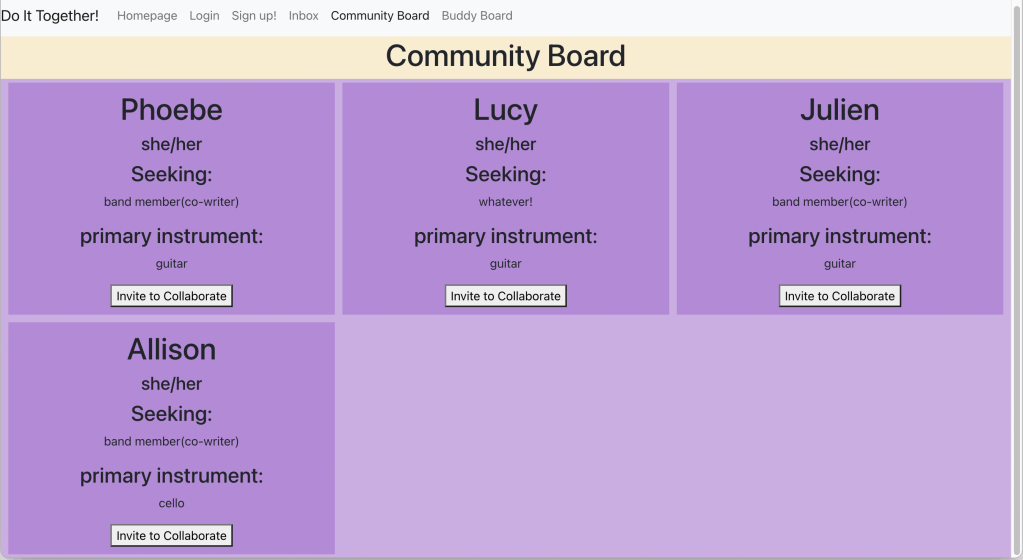Click the Do It Together! brand link
The height and width of the screenshot is (560, 1023).
[x=50, y=16]
